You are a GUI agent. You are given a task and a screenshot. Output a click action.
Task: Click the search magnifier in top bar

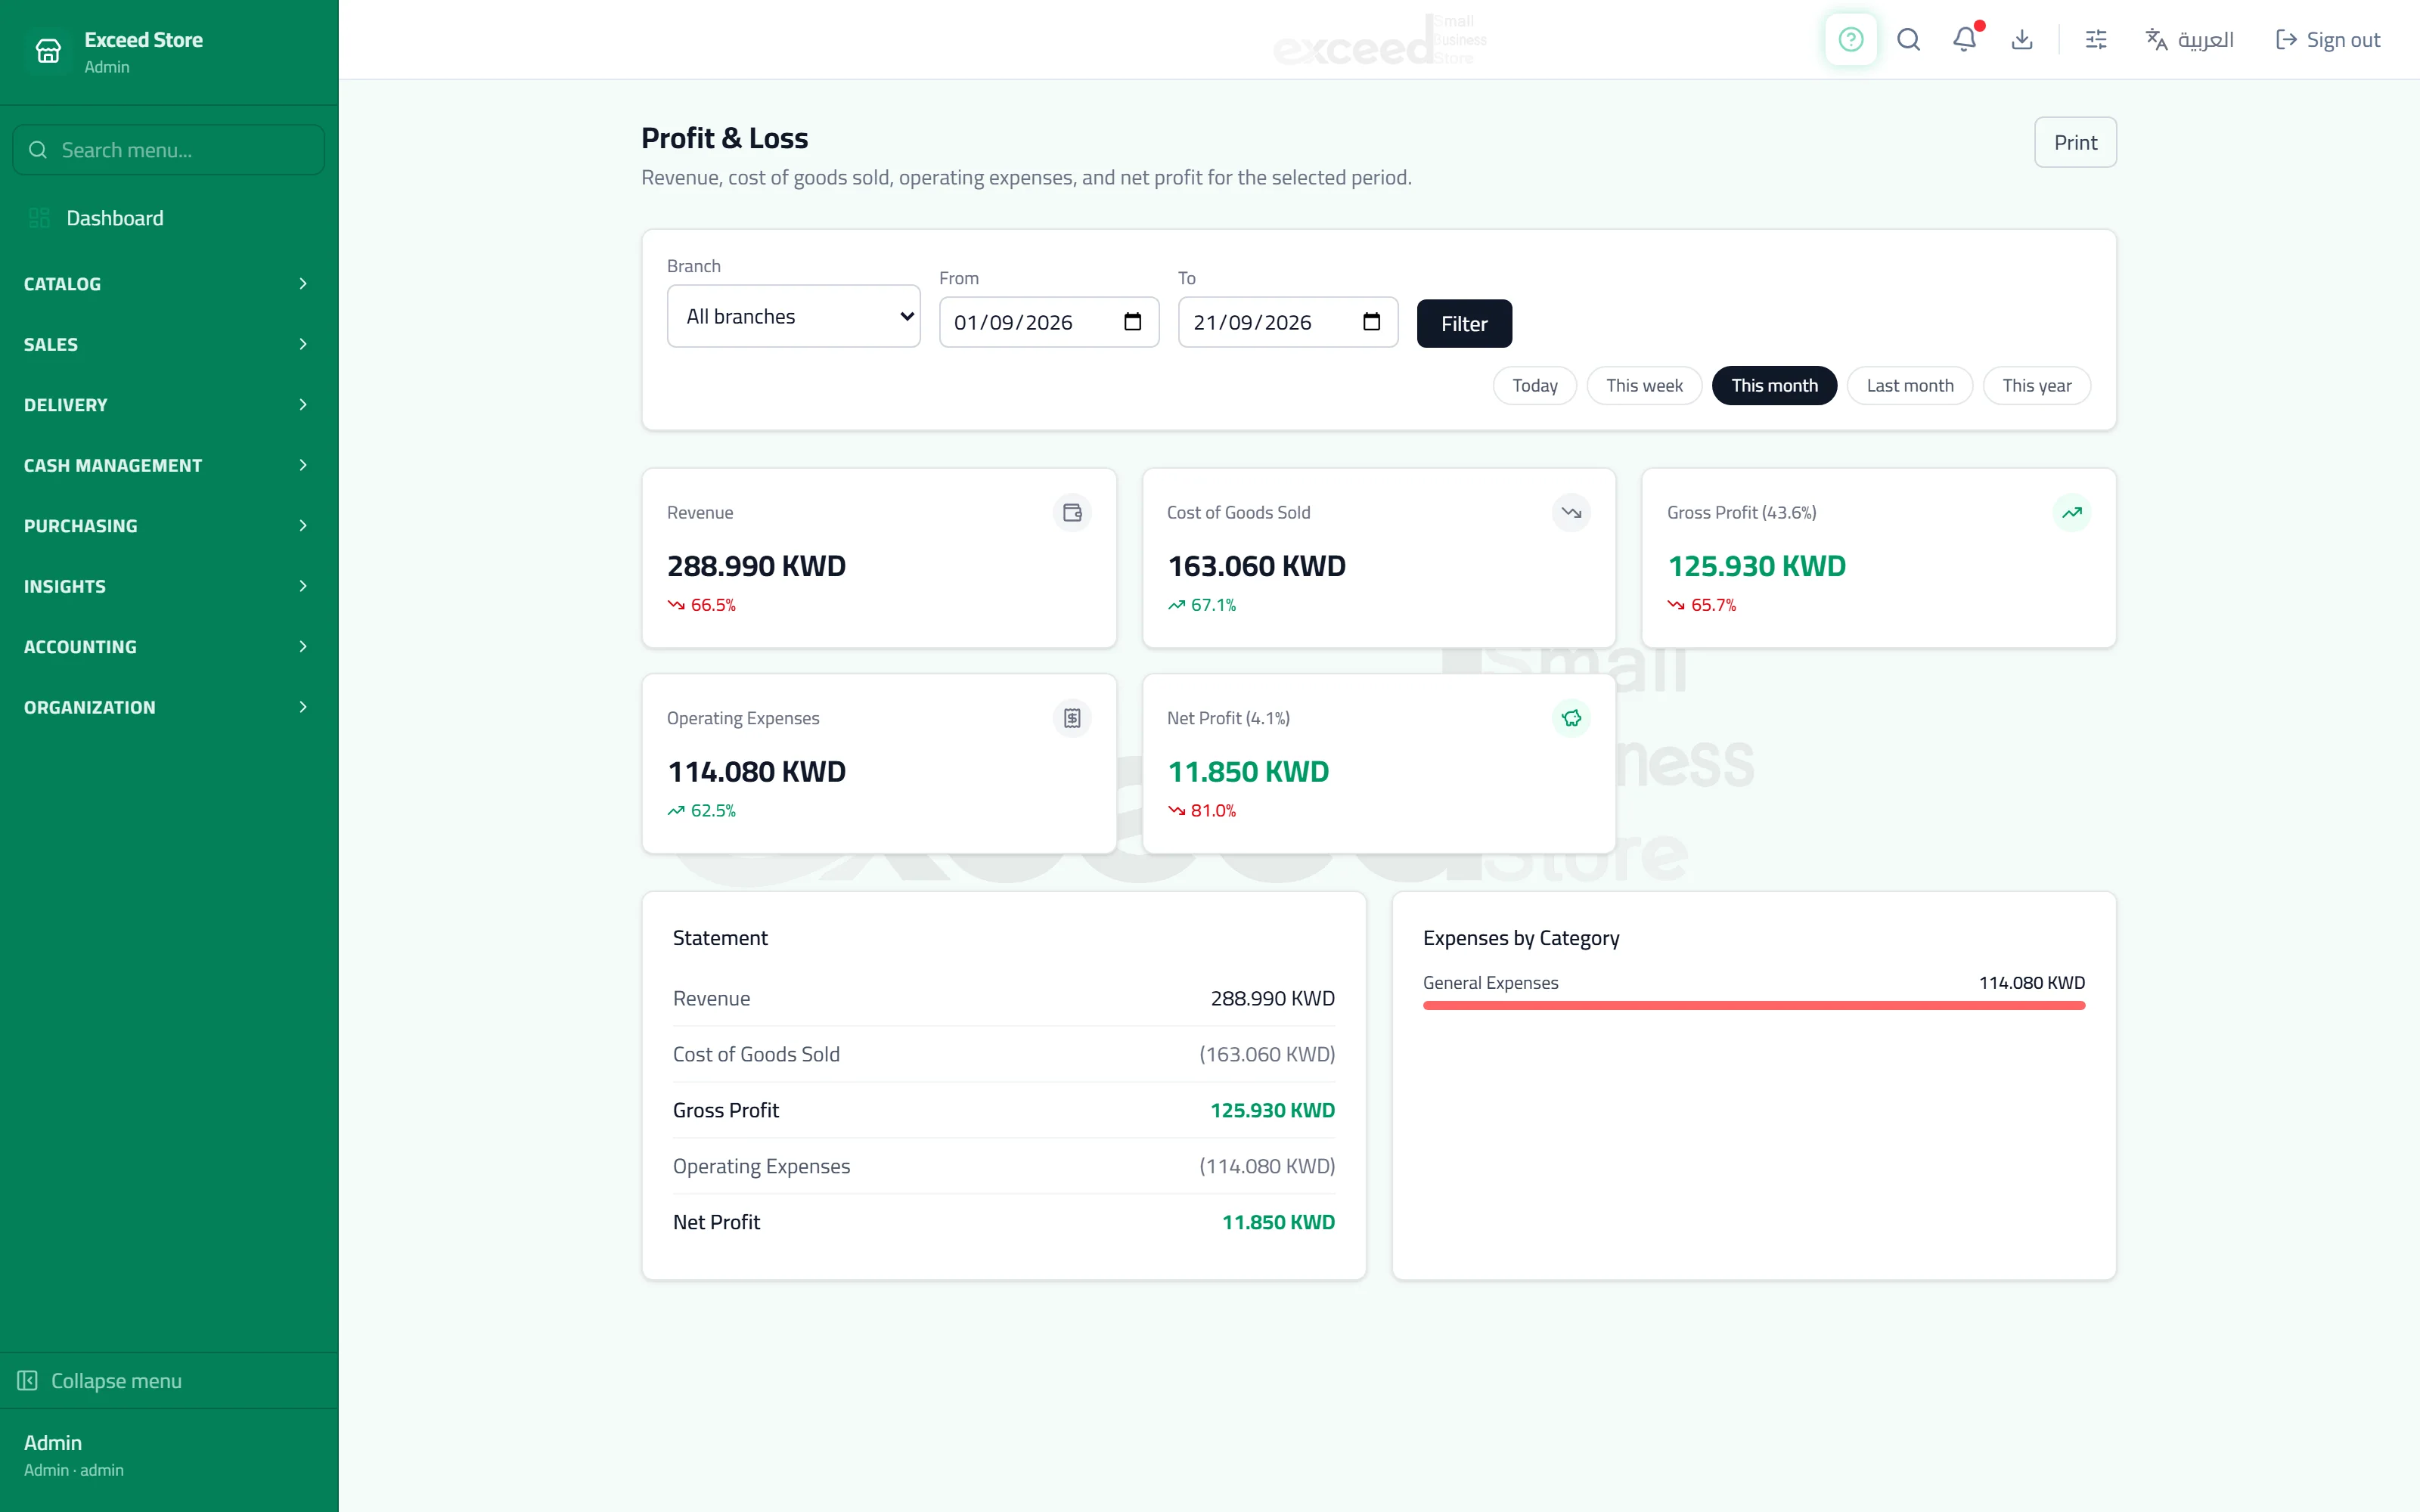[1908, 40]
